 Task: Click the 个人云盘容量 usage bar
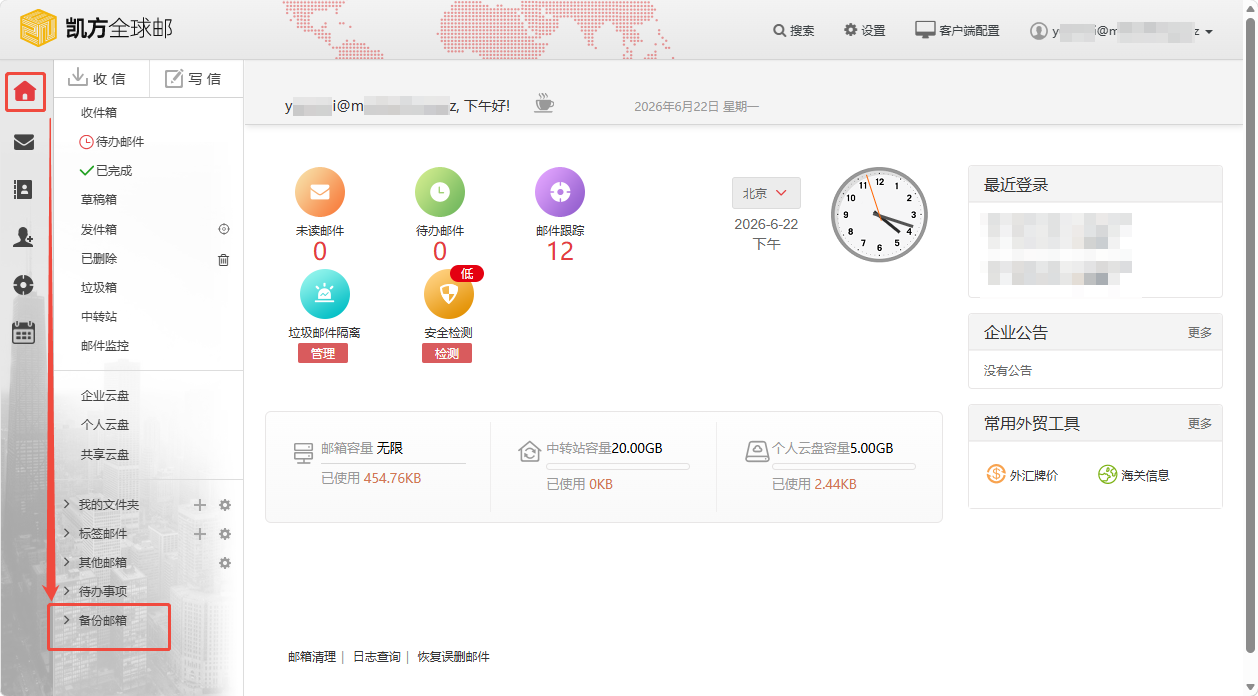pos(844,467)
